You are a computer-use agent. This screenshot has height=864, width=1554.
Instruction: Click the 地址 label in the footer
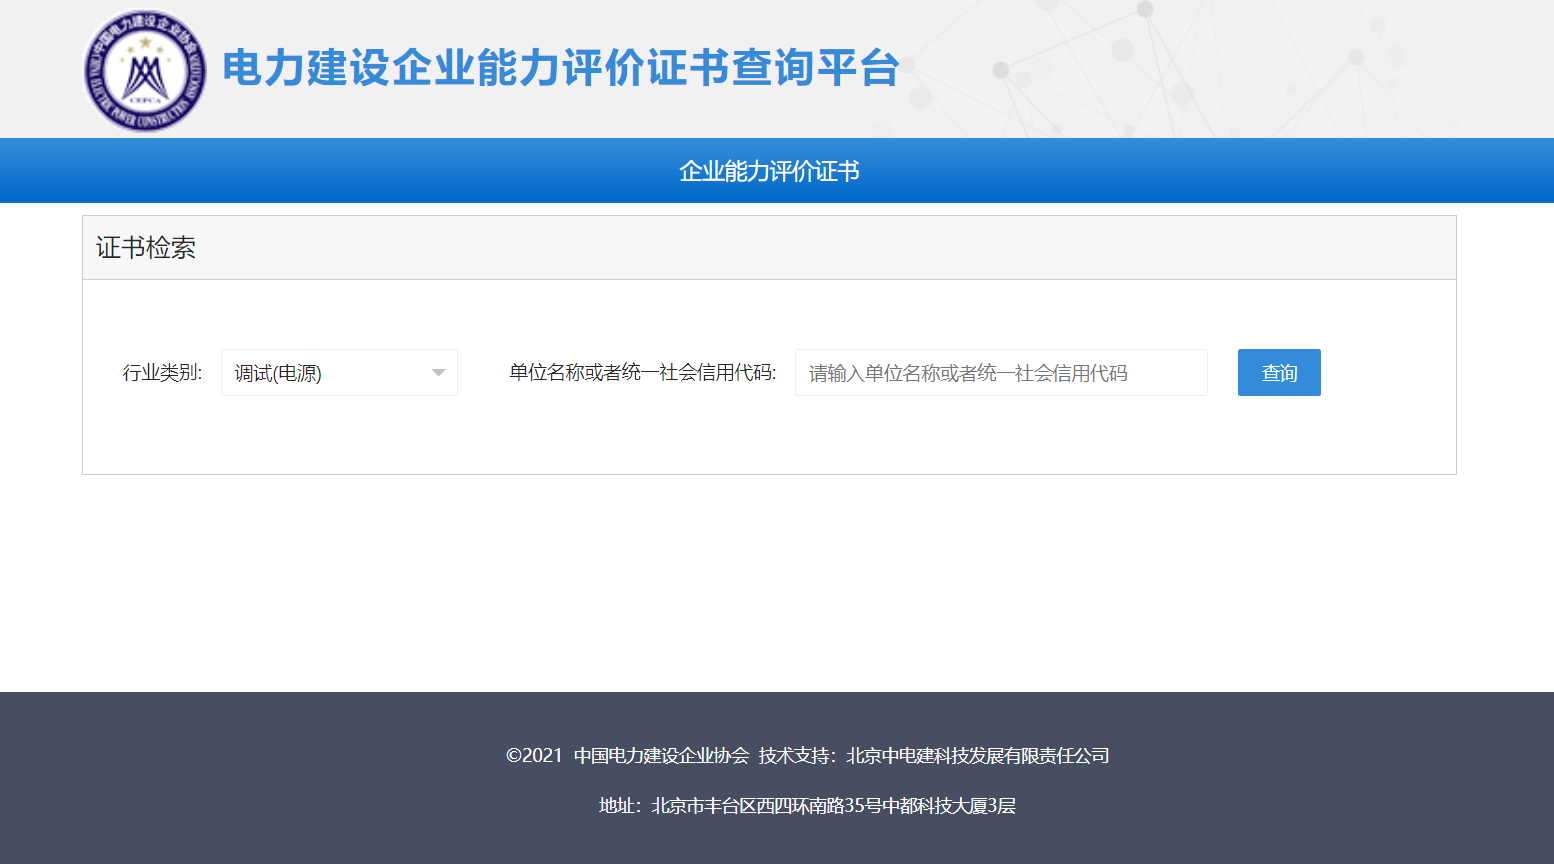617,806
